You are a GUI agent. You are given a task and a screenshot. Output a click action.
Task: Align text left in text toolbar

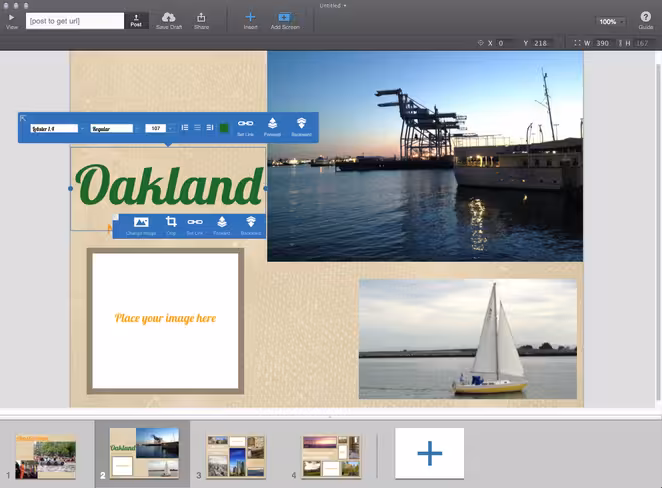(185, 127)
